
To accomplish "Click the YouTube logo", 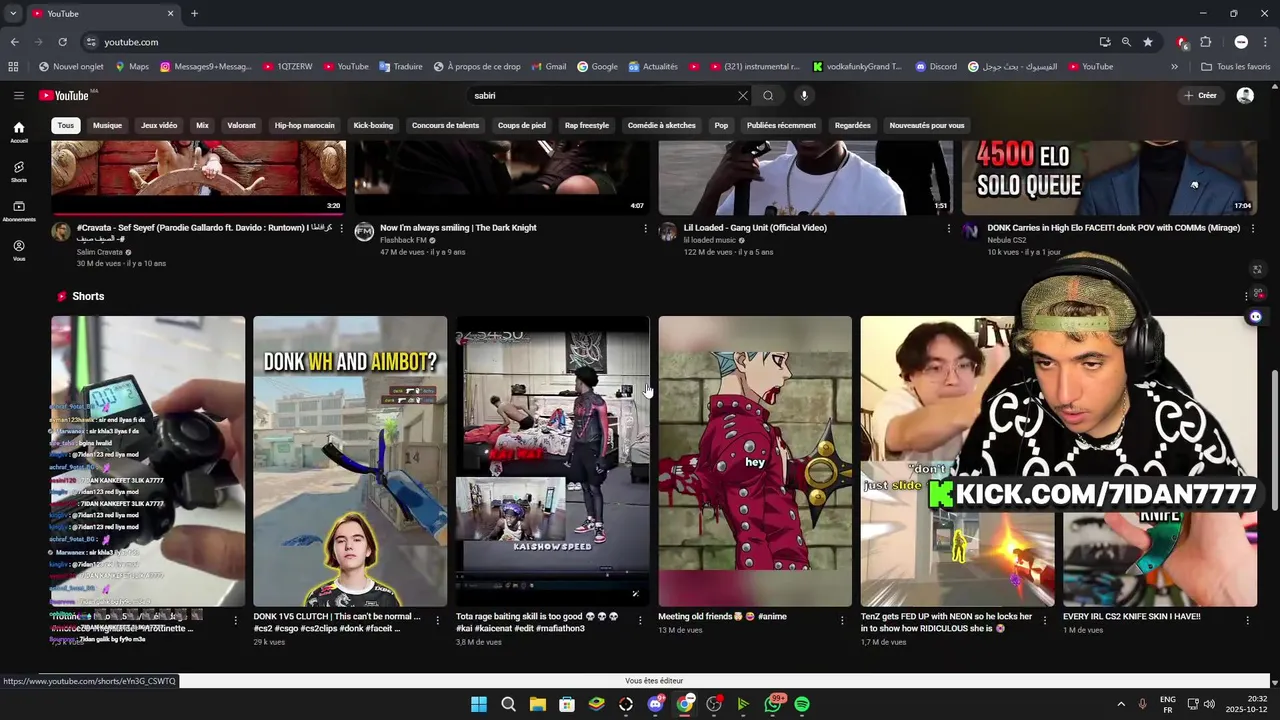I will tap(65, 95).
